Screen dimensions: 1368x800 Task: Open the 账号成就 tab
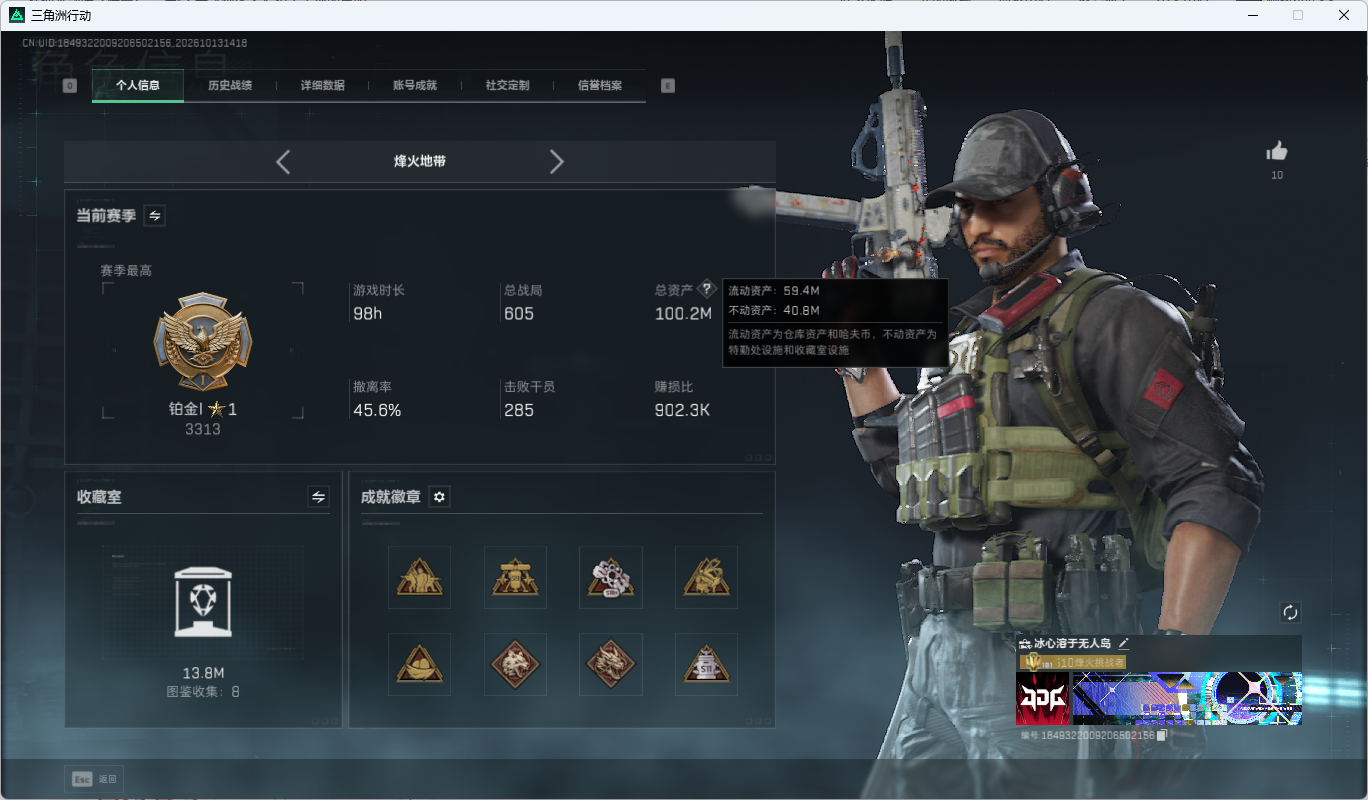pos(415,86)
